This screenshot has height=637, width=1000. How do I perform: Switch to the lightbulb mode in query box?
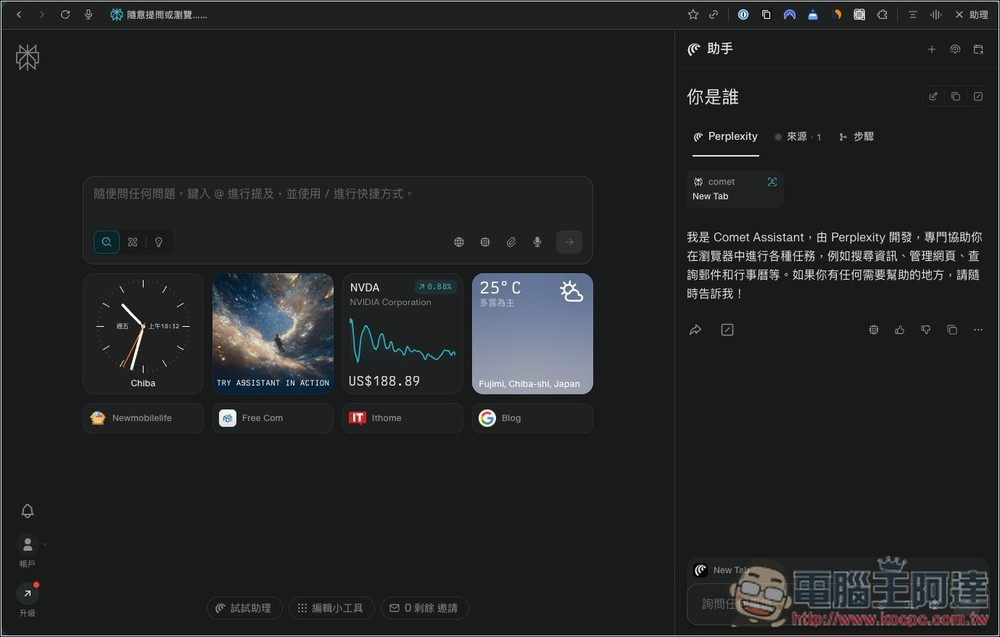click(158, 242)
